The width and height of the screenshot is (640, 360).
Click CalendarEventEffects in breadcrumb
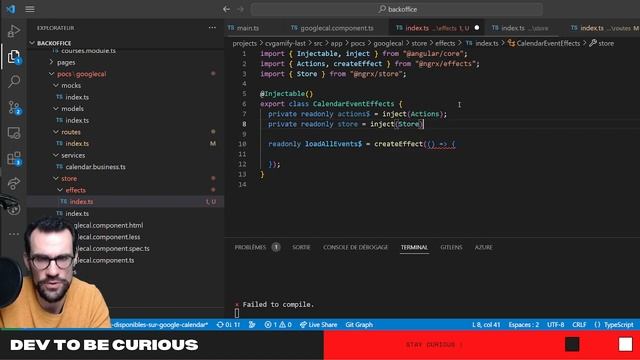548,43
